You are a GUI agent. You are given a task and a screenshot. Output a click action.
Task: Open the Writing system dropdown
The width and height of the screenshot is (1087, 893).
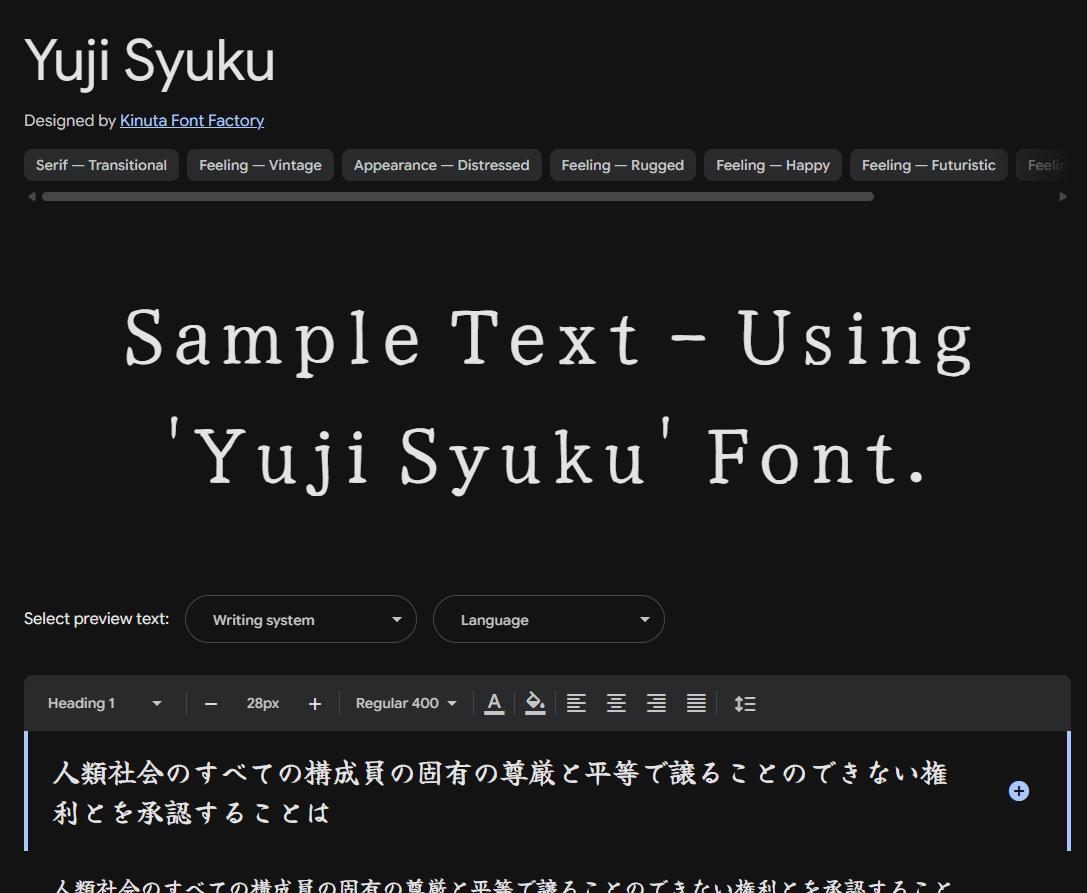pyautogui.click(x=301, y=619)
